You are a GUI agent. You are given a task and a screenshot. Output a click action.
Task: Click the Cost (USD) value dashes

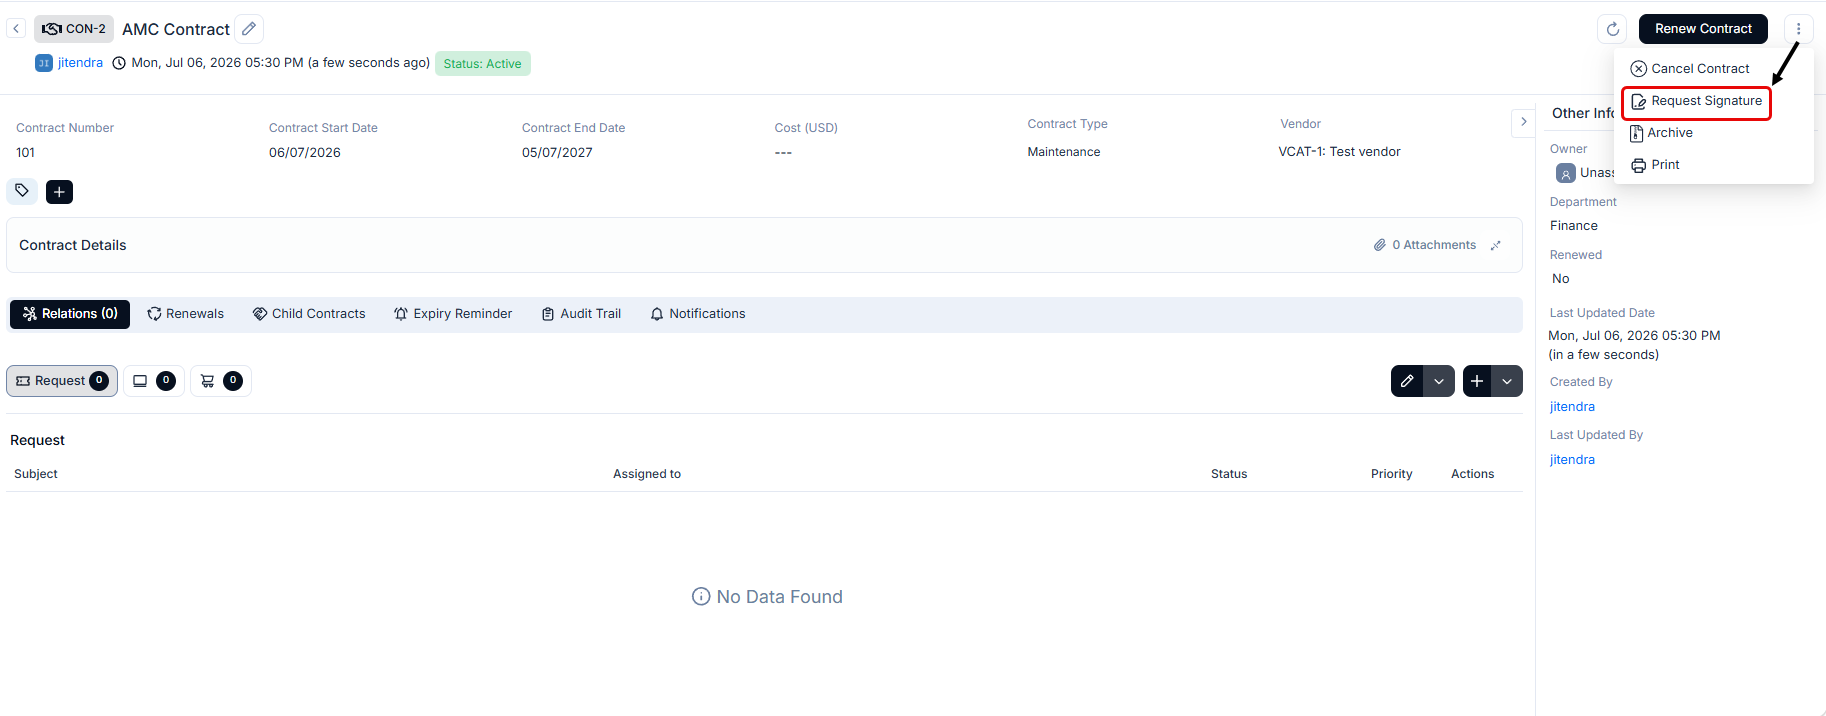[x=783, y=153]
